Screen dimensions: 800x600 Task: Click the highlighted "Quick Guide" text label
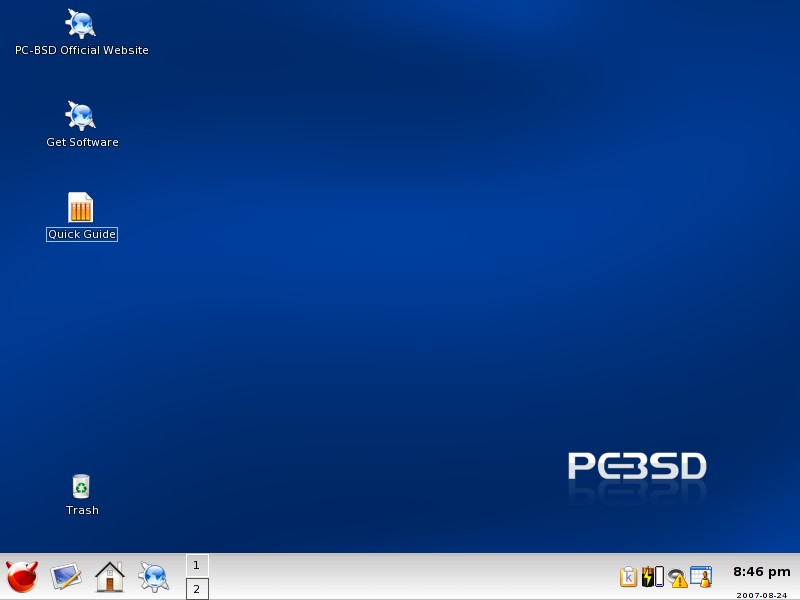pos(82,234)
